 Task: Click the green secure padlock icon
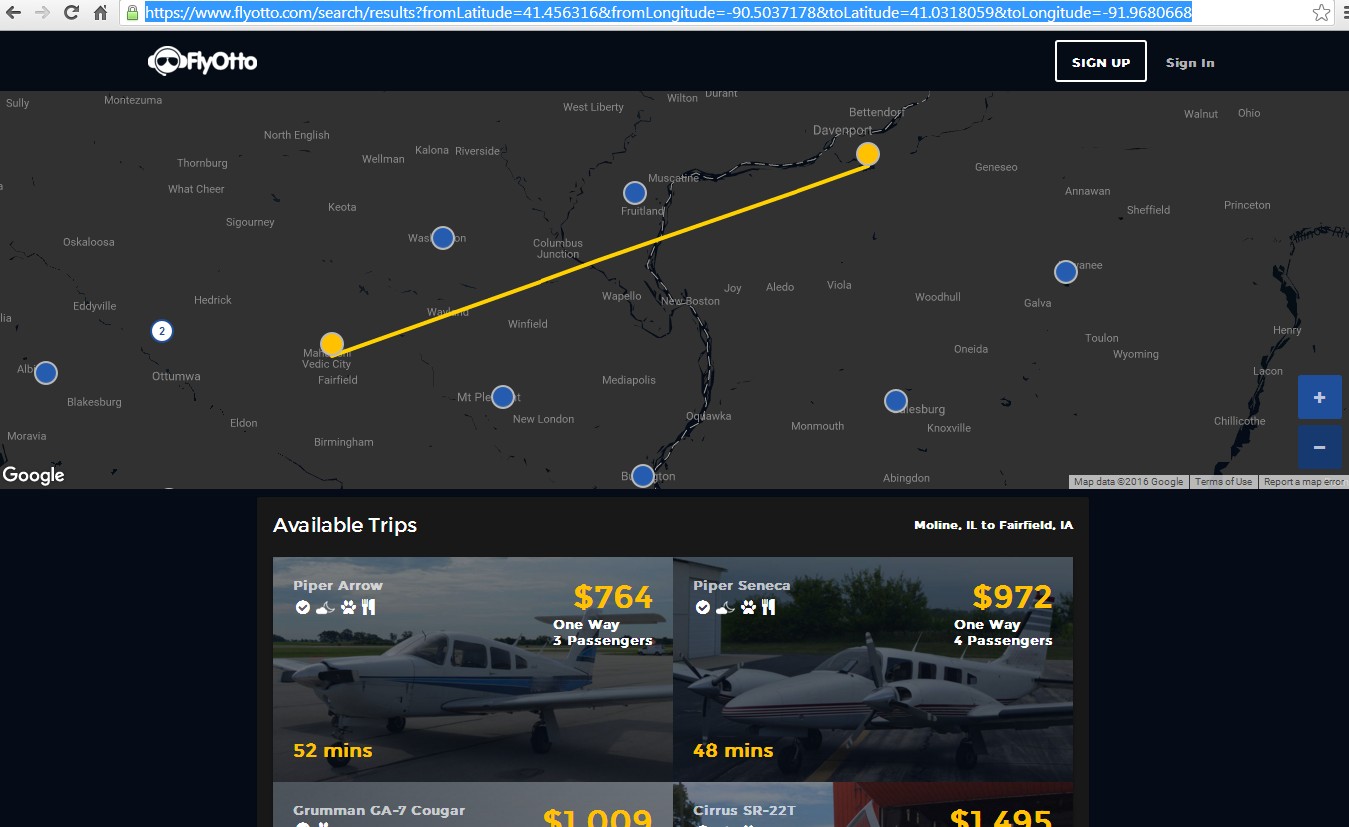pyautogui.click(x=132, y=13)
